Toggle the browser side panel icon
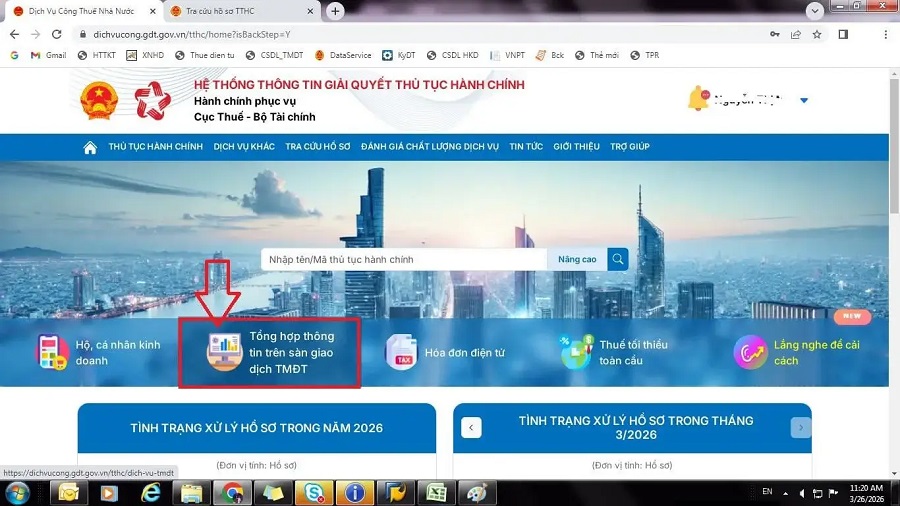Viewport: 900px width, 506px height. pos(843,34)
